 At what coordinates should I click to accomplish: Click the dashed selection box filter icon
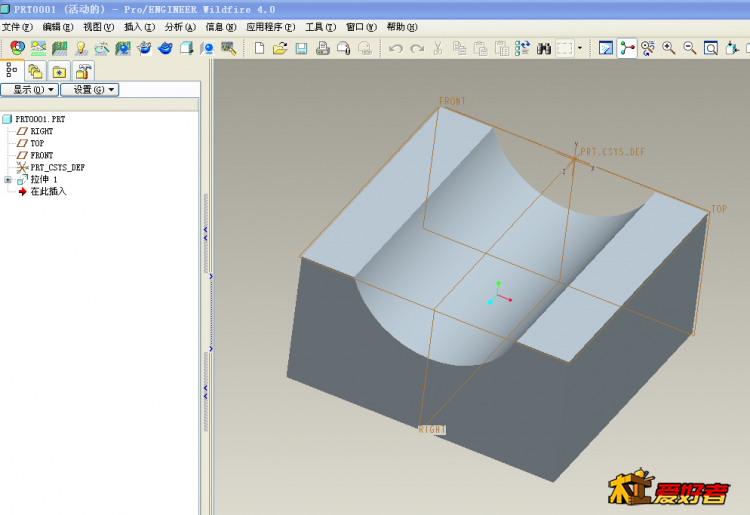565,48
